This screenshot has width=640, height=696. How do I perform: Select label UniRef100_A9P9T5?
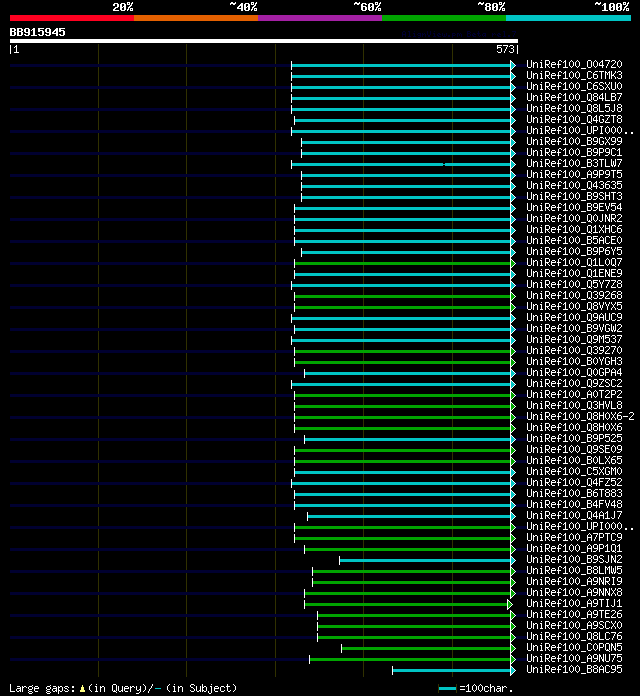(x=574, y=174)
